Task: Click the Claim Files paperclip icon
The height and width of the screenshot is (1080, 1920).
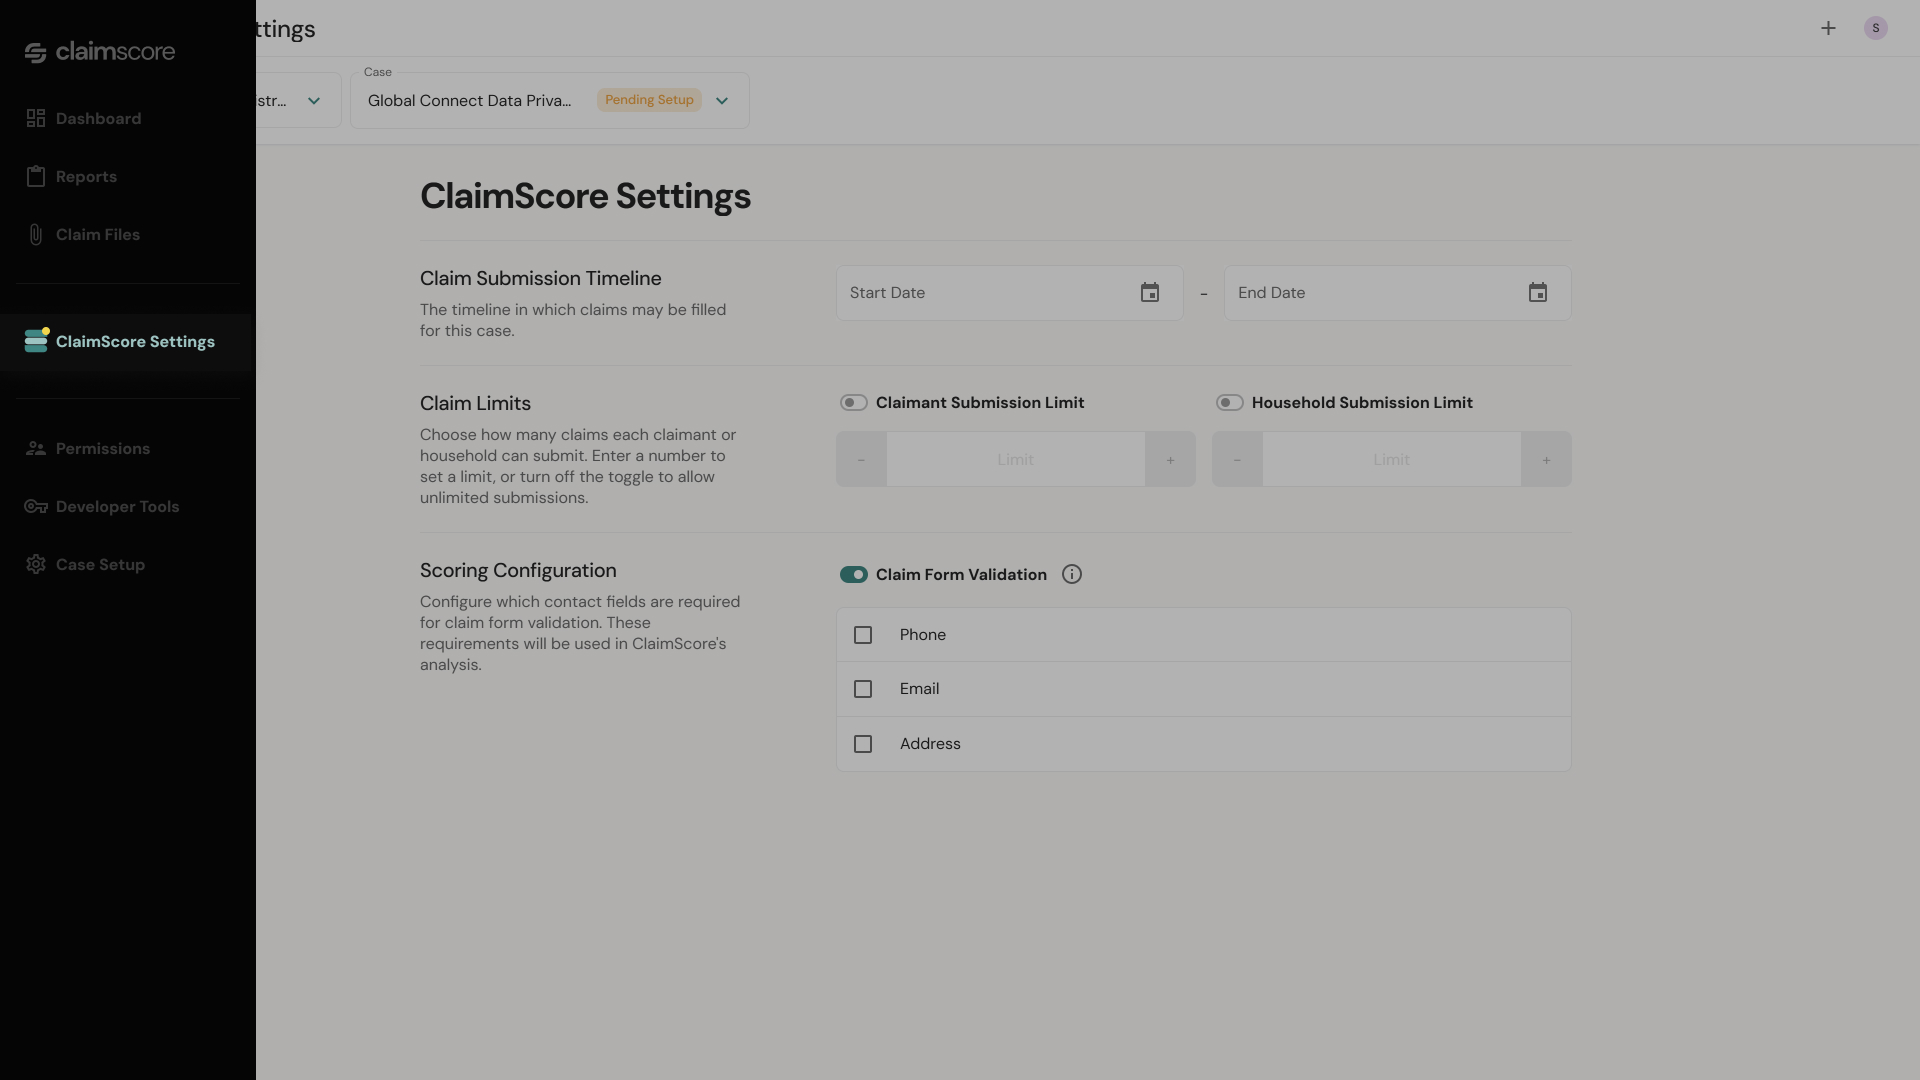Action: (x=36, y=235)
